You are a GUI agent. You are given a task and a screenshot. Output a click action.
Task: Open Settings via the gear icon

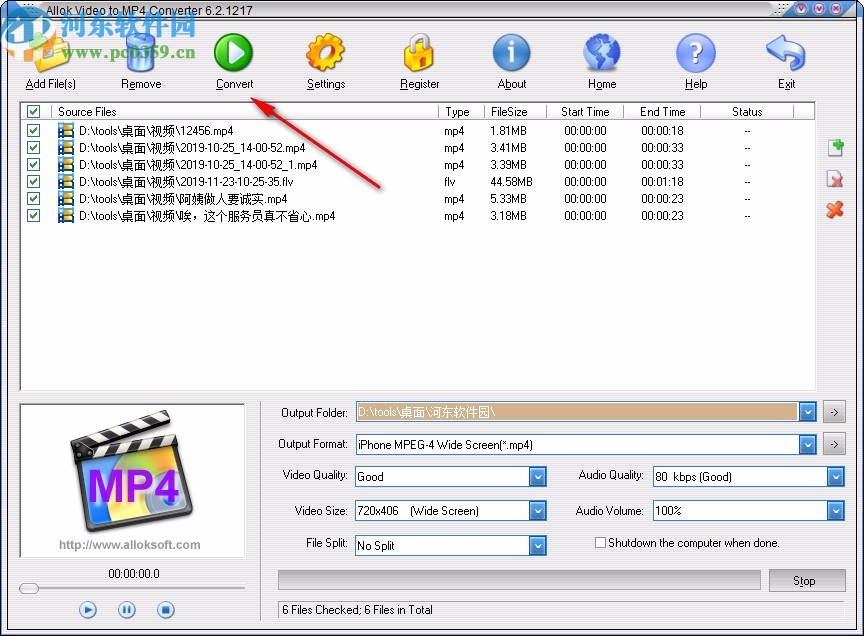[325, 53]
